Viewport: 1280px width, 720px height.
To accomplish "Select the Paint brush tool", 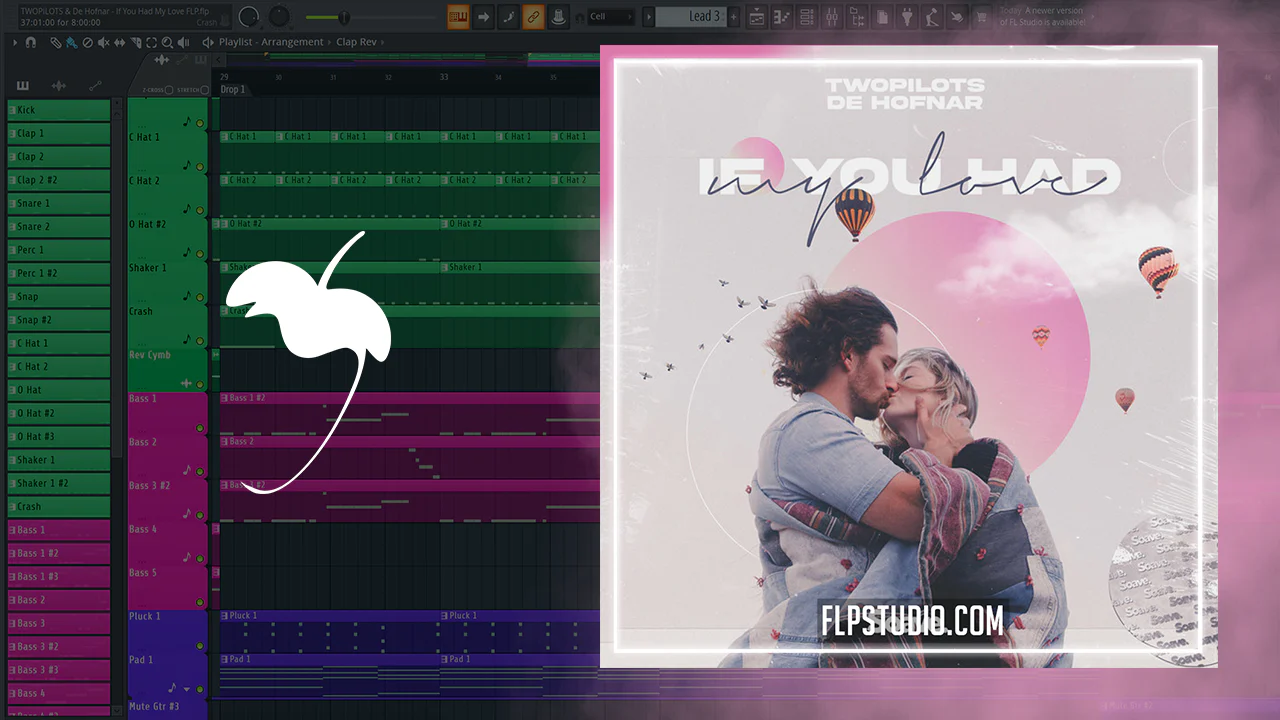I will tap(71, 43).
